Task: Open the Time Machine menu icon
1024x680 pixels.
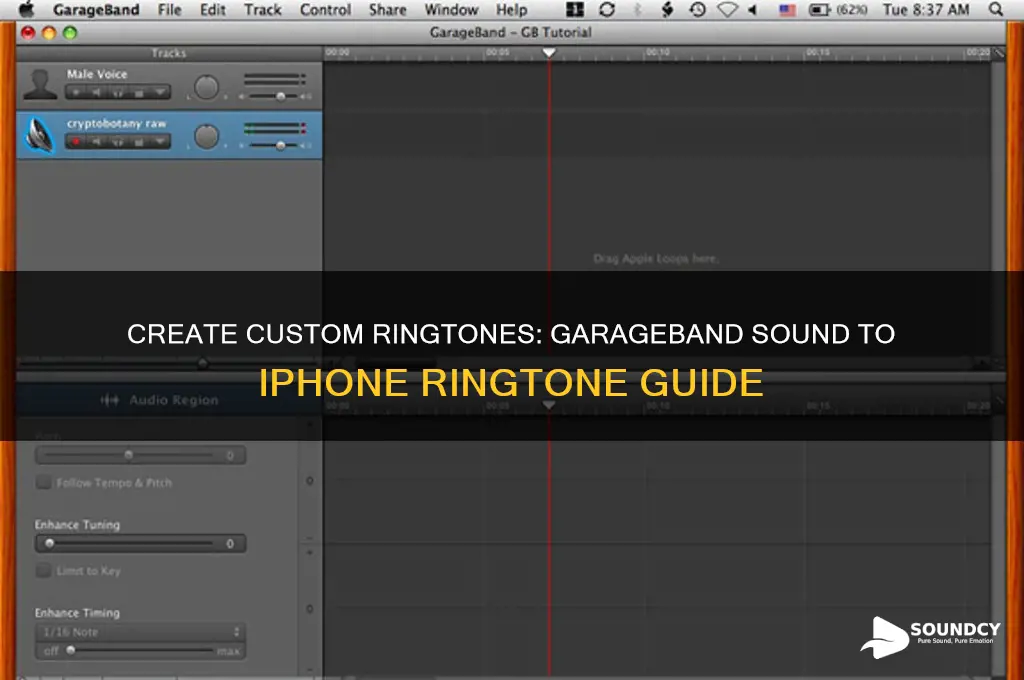Action: click(697, 10)
